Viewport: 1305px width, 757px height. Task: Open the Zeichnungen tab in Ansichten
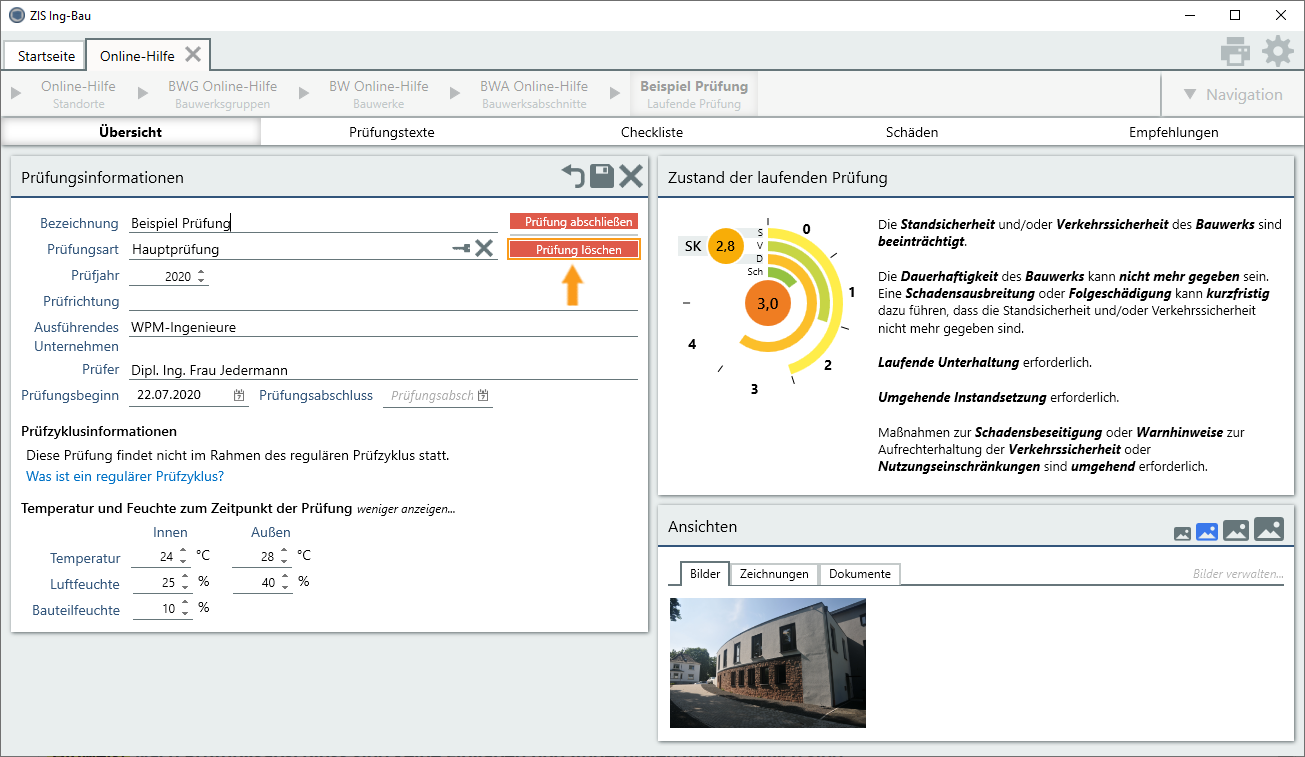coord(774,574)
